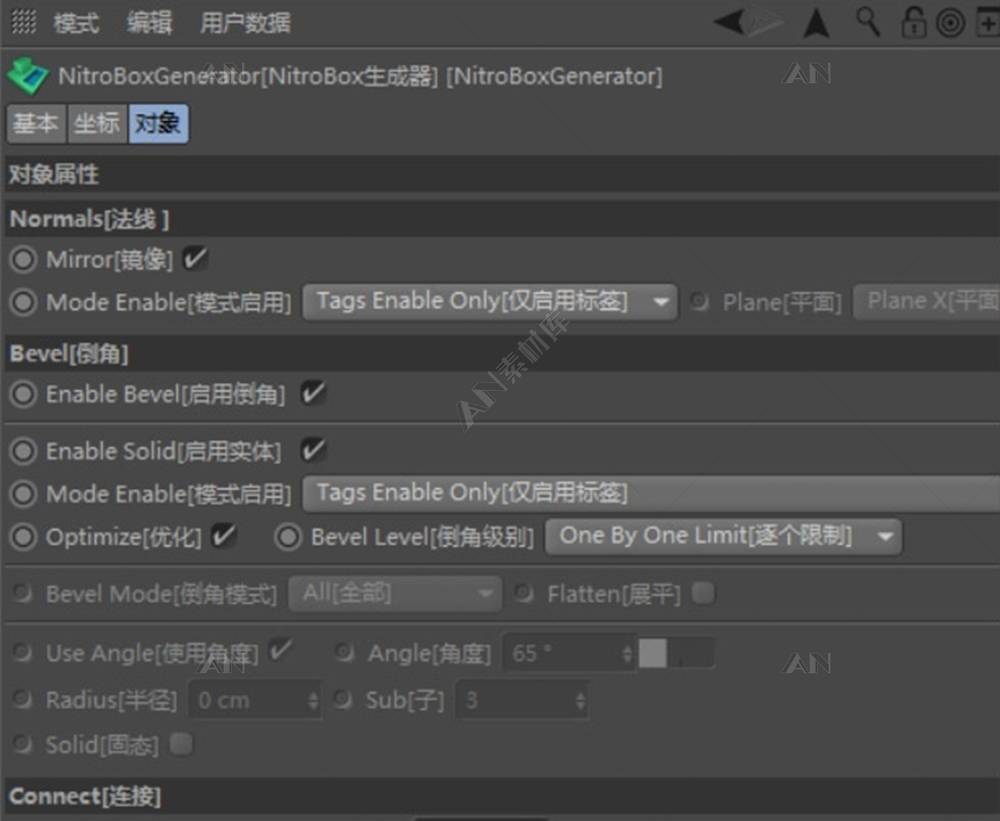Click the Sub value 3 field
Screen dimensions: 1000x821
(522, 700)
